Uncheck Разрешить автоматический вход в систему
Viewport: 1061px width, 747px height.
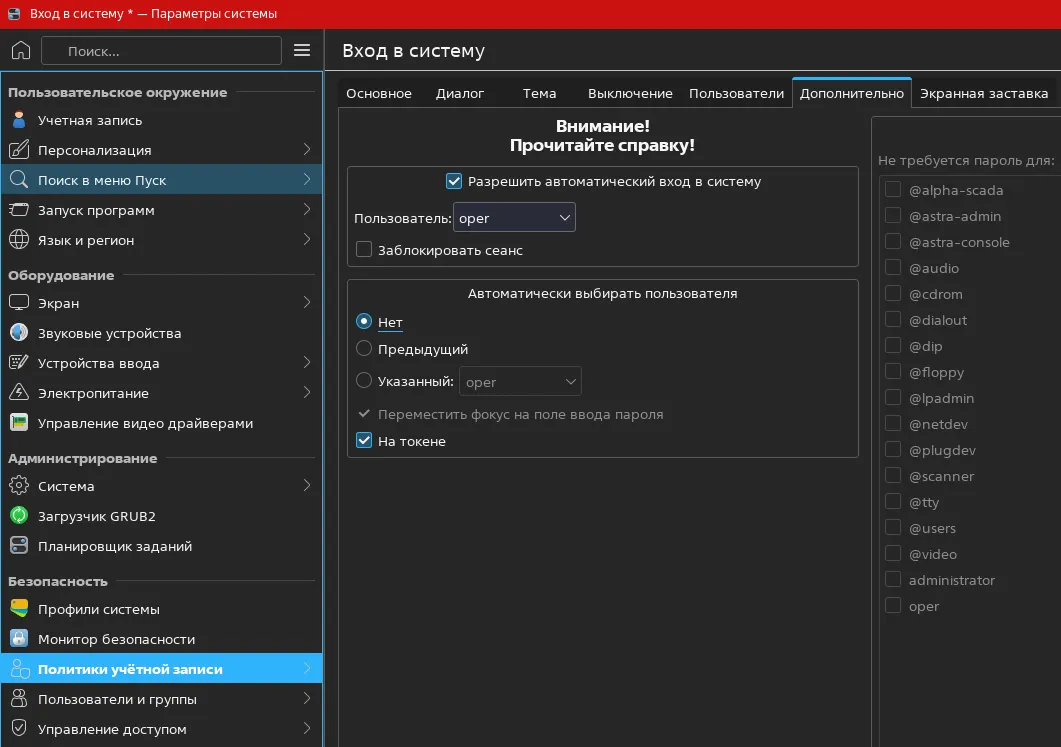click(x=453, y=181)
